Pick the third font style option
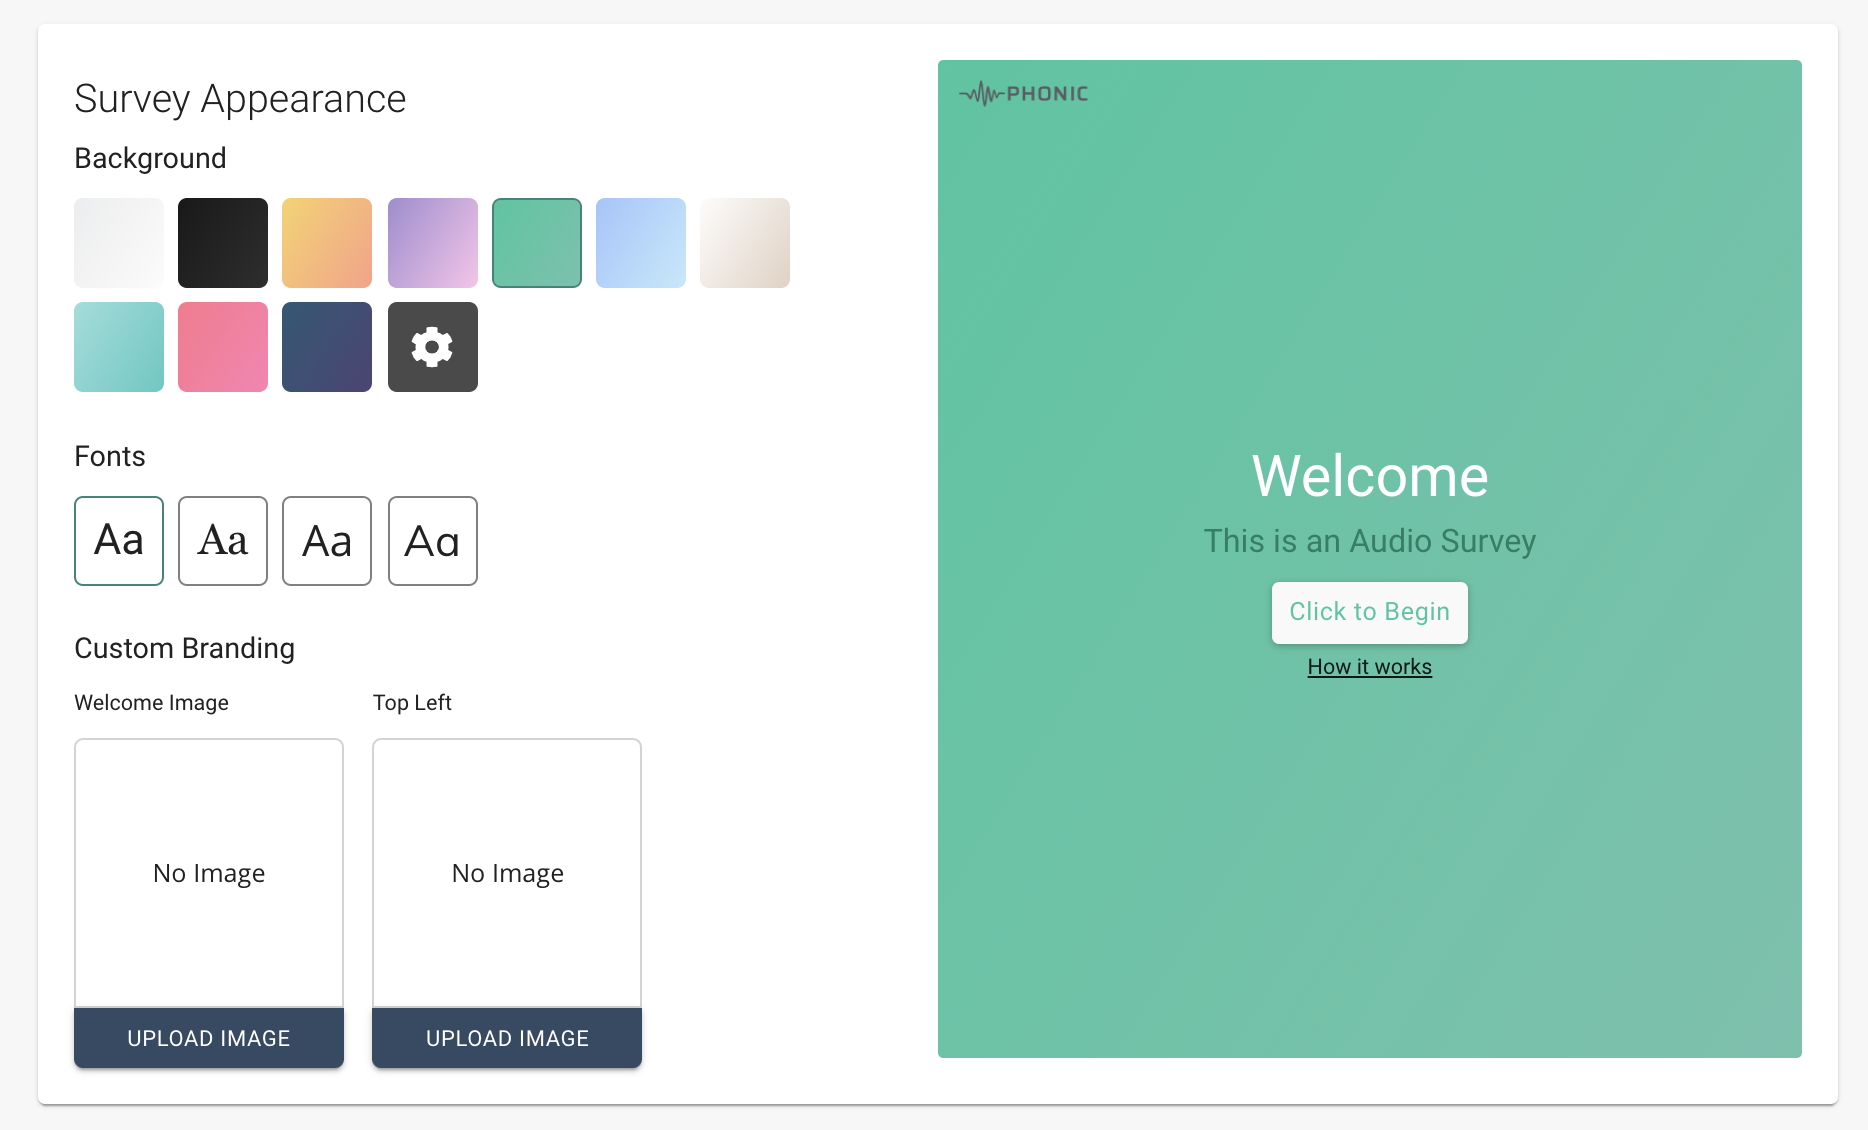 326,541
